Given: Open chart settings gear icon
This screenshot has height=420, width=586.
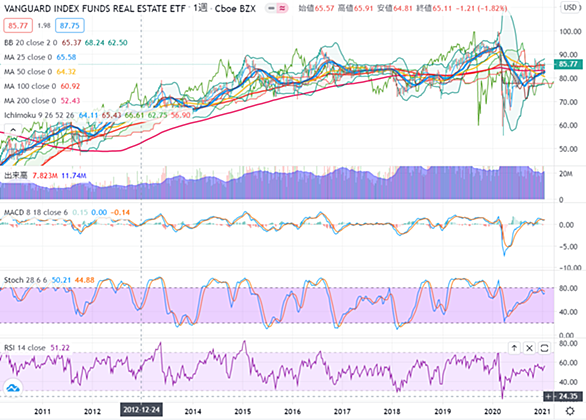Looking at the screenshot, I should (570, 411).
